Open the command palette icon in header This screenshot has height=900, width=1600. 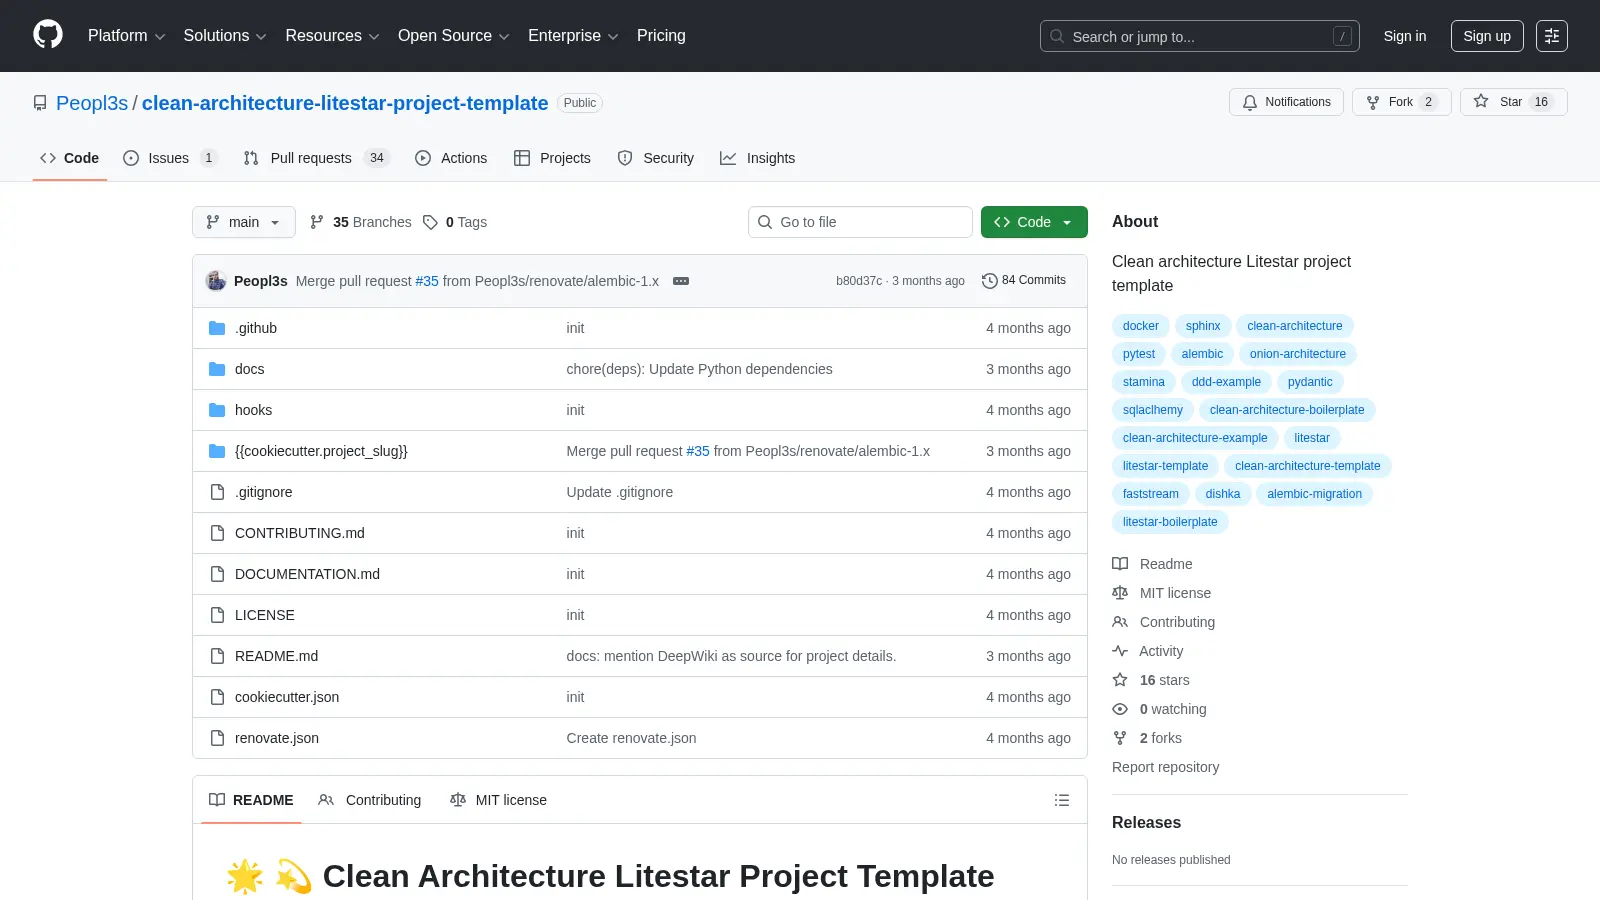(x=1552, y=36)
